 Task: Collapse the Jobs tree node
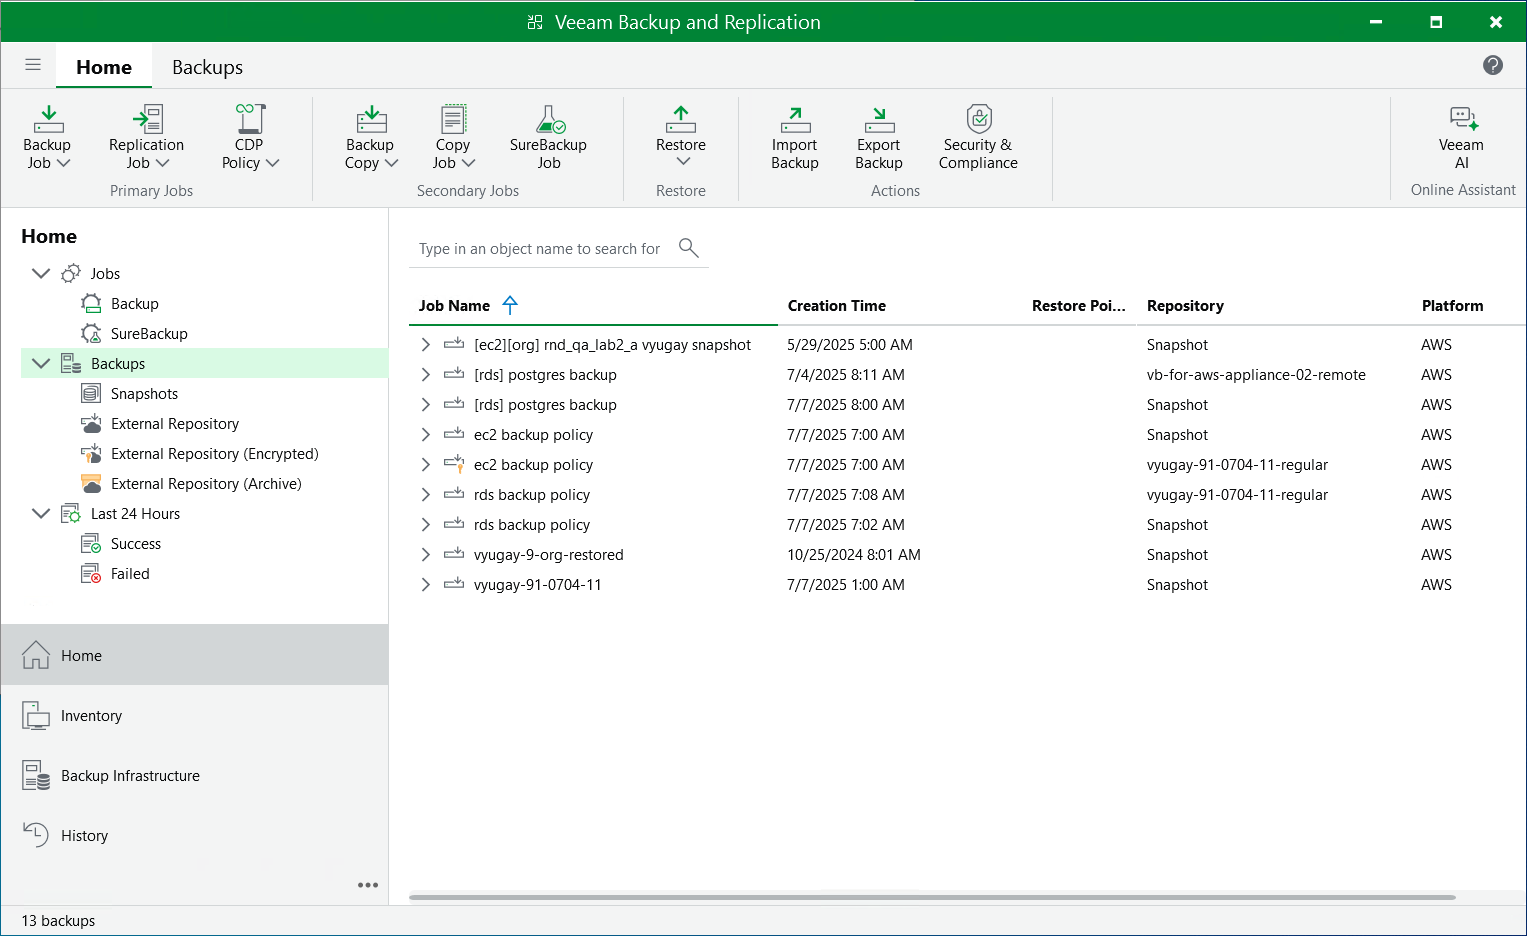coord(41,274)
